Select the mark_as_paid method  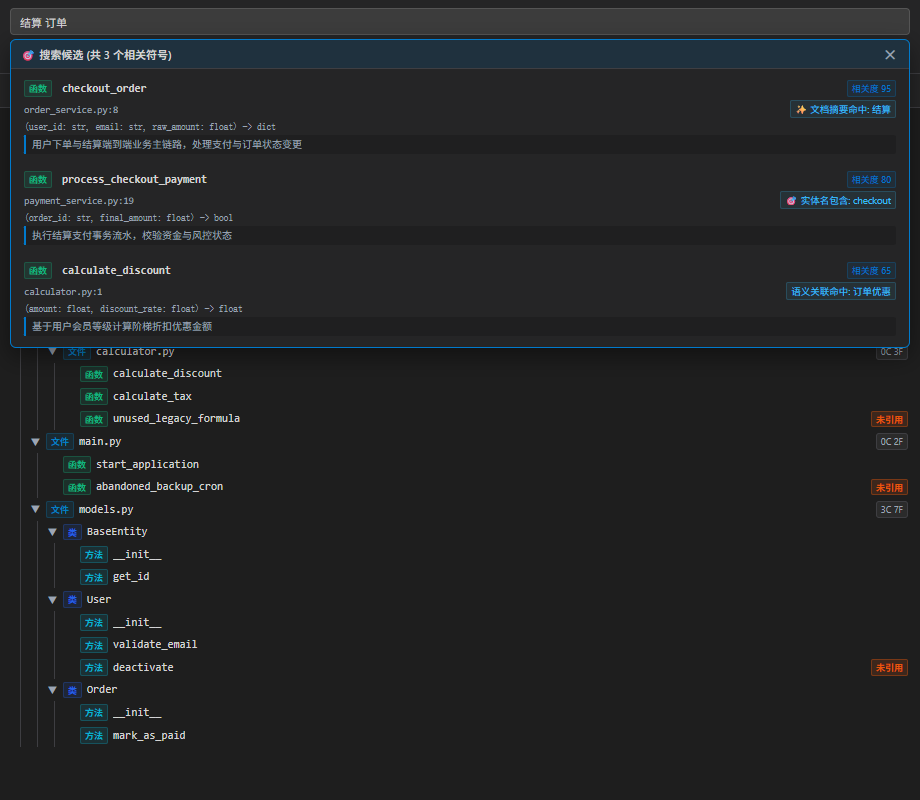click(149, 735)
